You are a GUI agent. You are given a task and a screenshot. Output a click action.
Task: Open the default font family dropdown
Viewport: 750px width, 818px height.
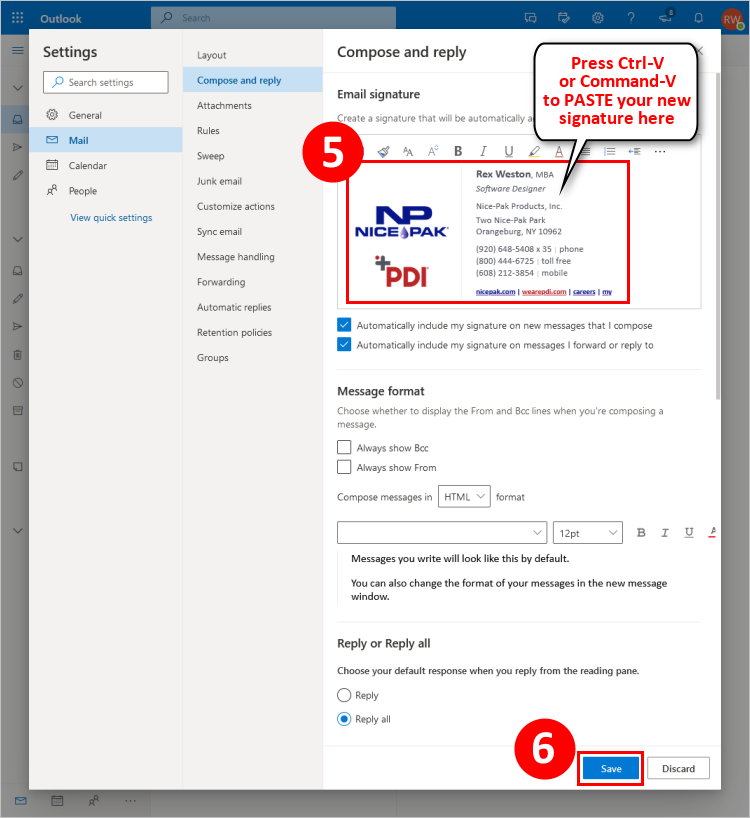pos(442,533)
